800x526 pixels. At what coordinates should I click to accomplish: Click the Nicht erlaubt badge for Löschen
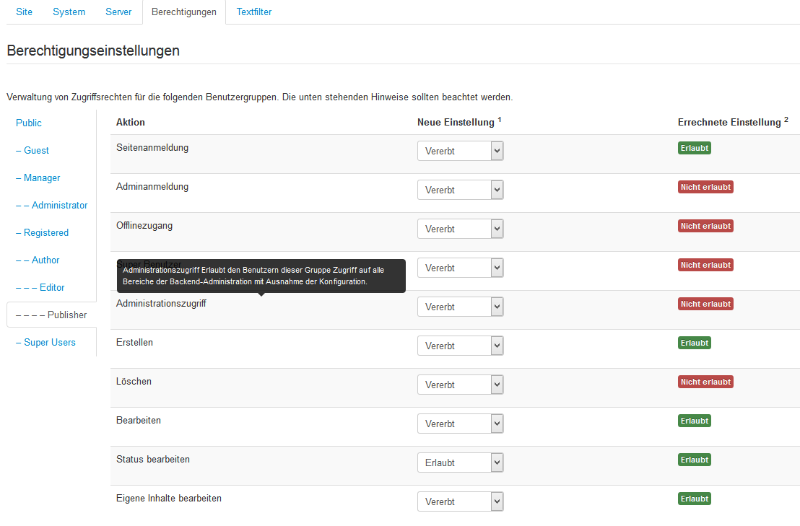click(x=706, y=382)
